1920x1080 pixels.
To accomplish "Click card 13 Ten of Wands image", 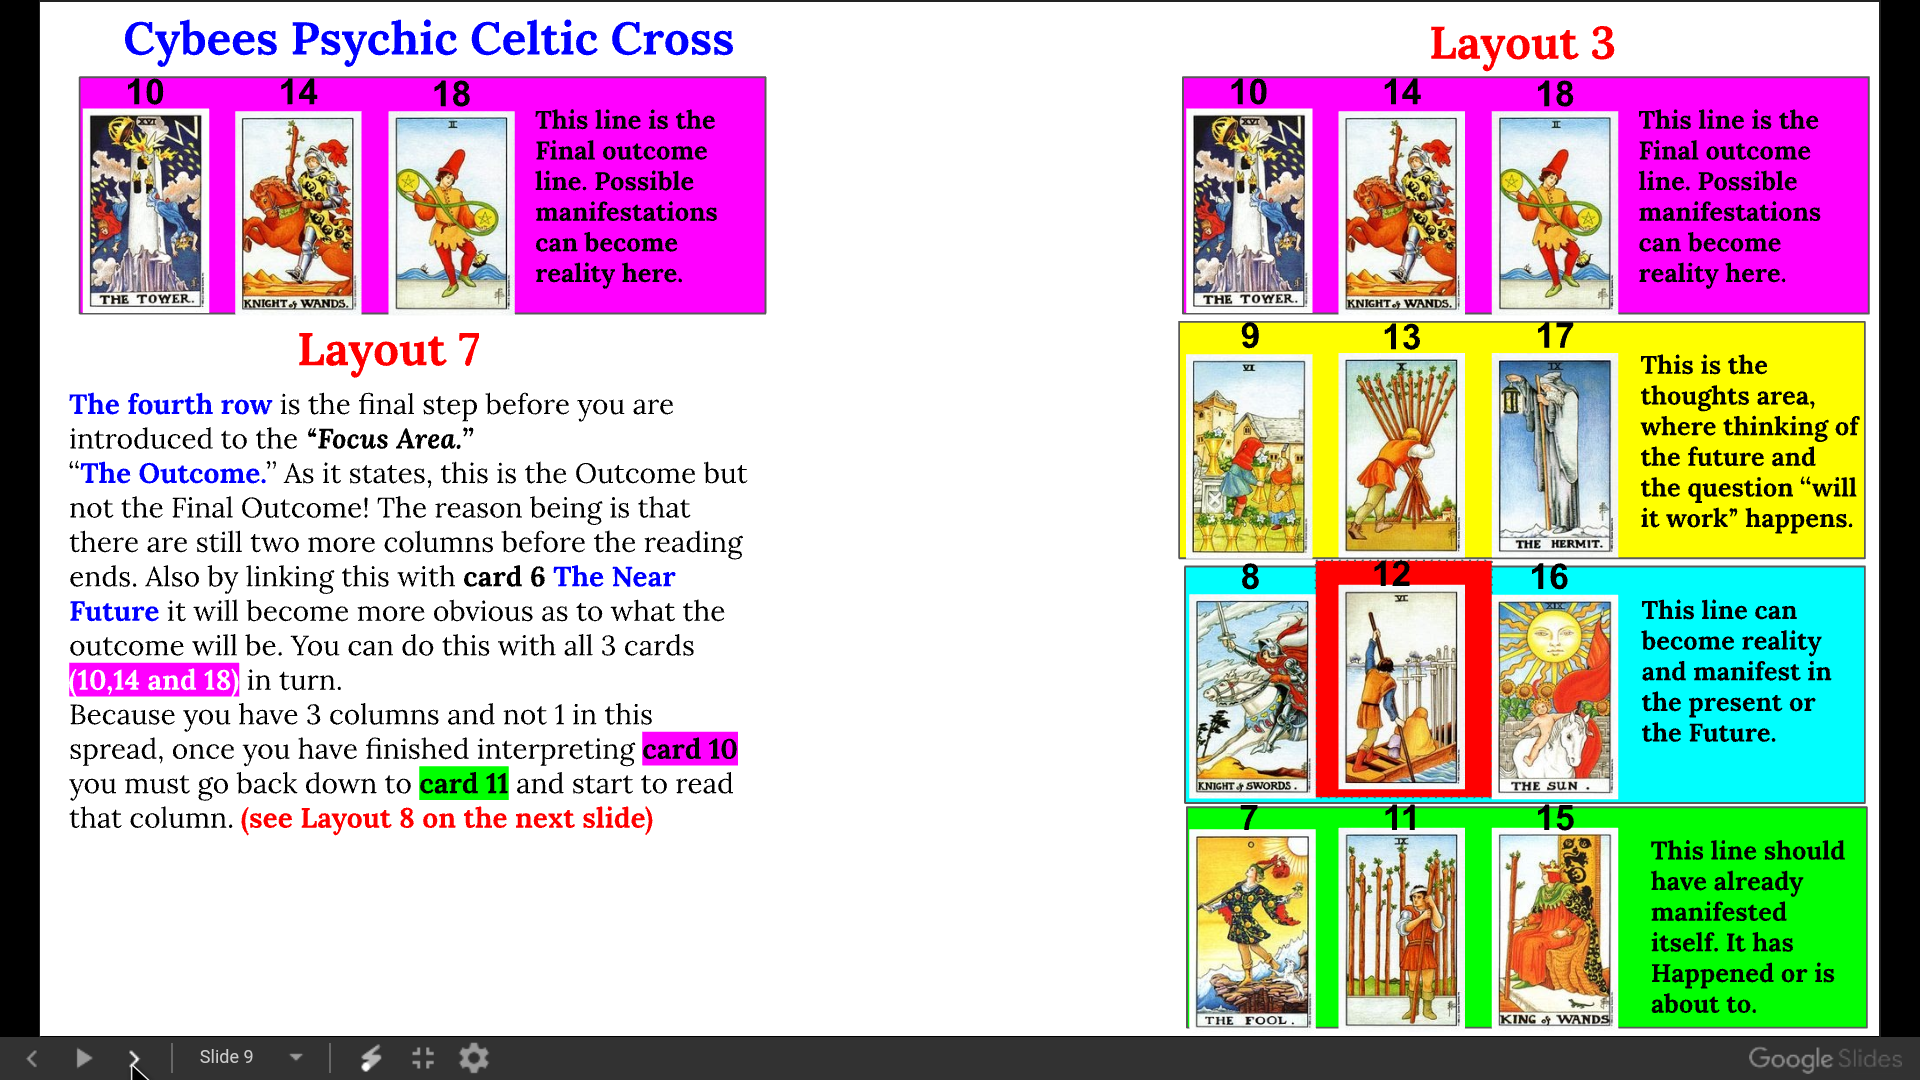I will [x=1401, y=456].
